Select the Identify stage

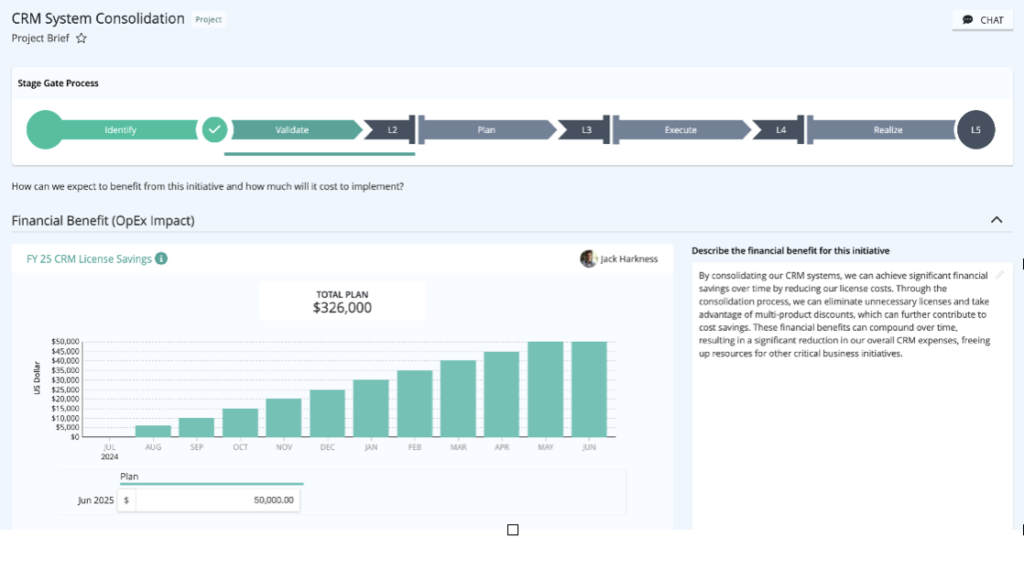(x=121, y=130)
